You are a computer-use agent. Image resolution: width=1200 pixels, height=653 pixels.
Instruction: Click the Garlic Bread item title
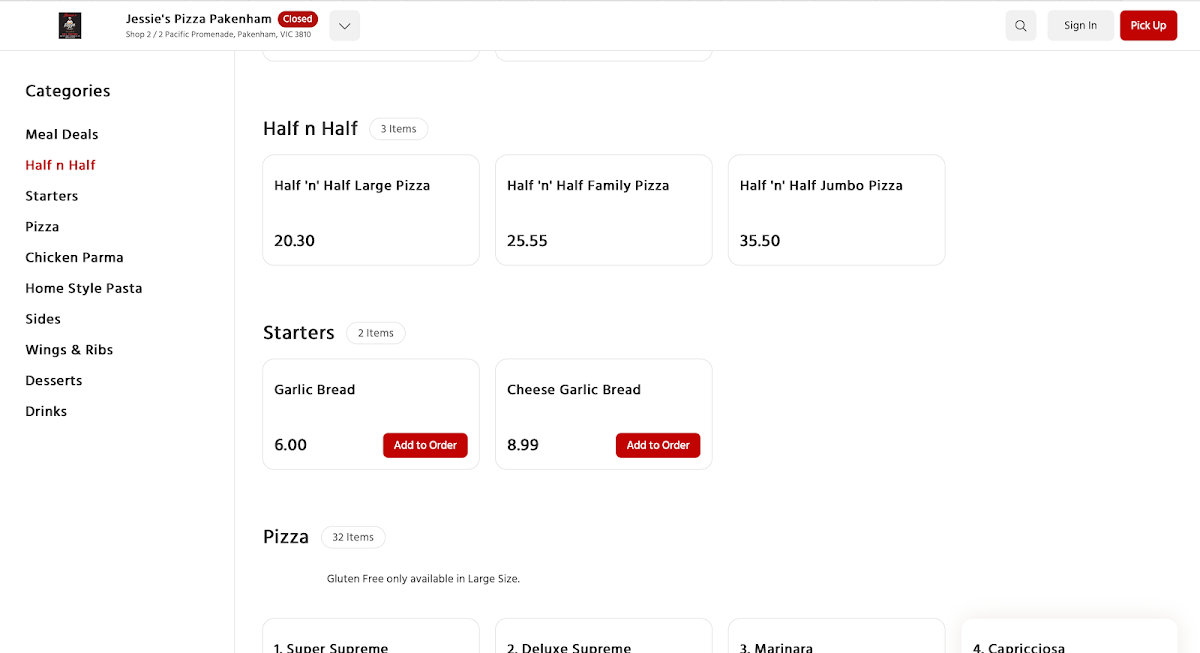click(x=315, y=390)
